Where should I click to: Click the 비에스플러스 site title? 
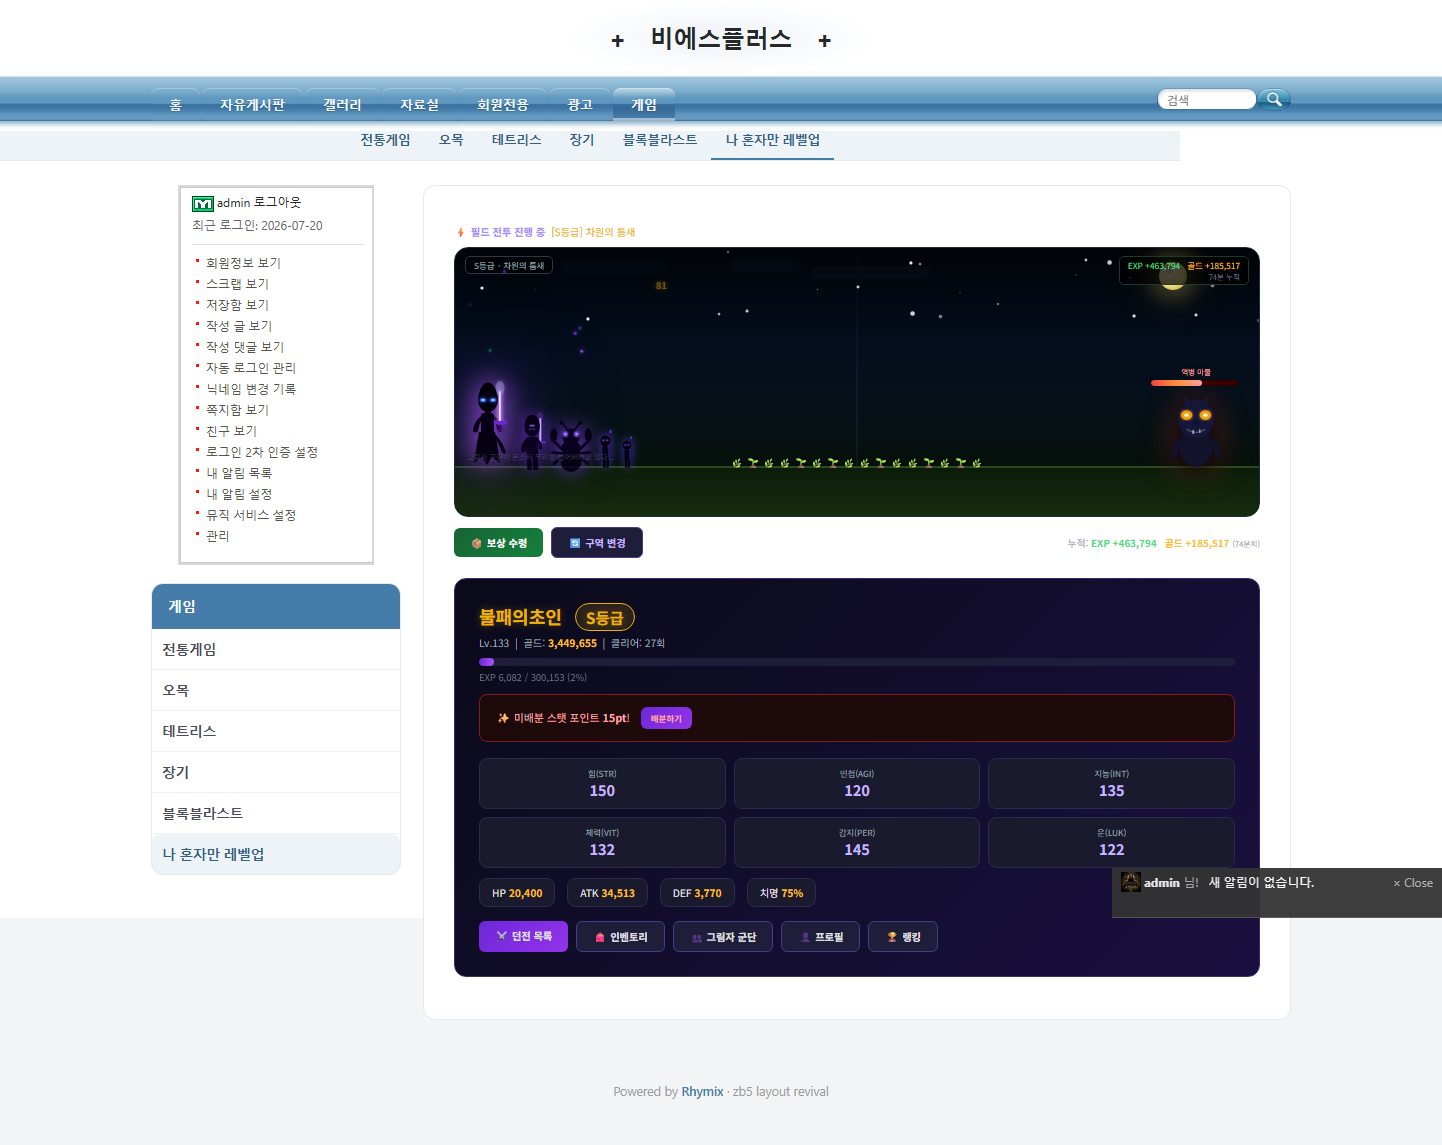point(721,39)
